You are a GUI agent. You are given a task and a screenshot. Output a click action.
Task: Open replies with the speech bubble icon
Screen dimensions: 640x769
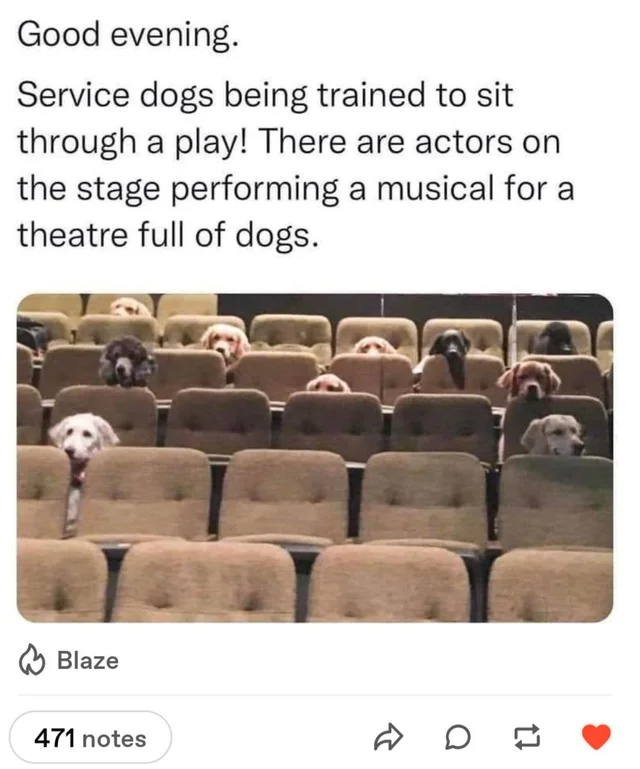coord(458,737)
